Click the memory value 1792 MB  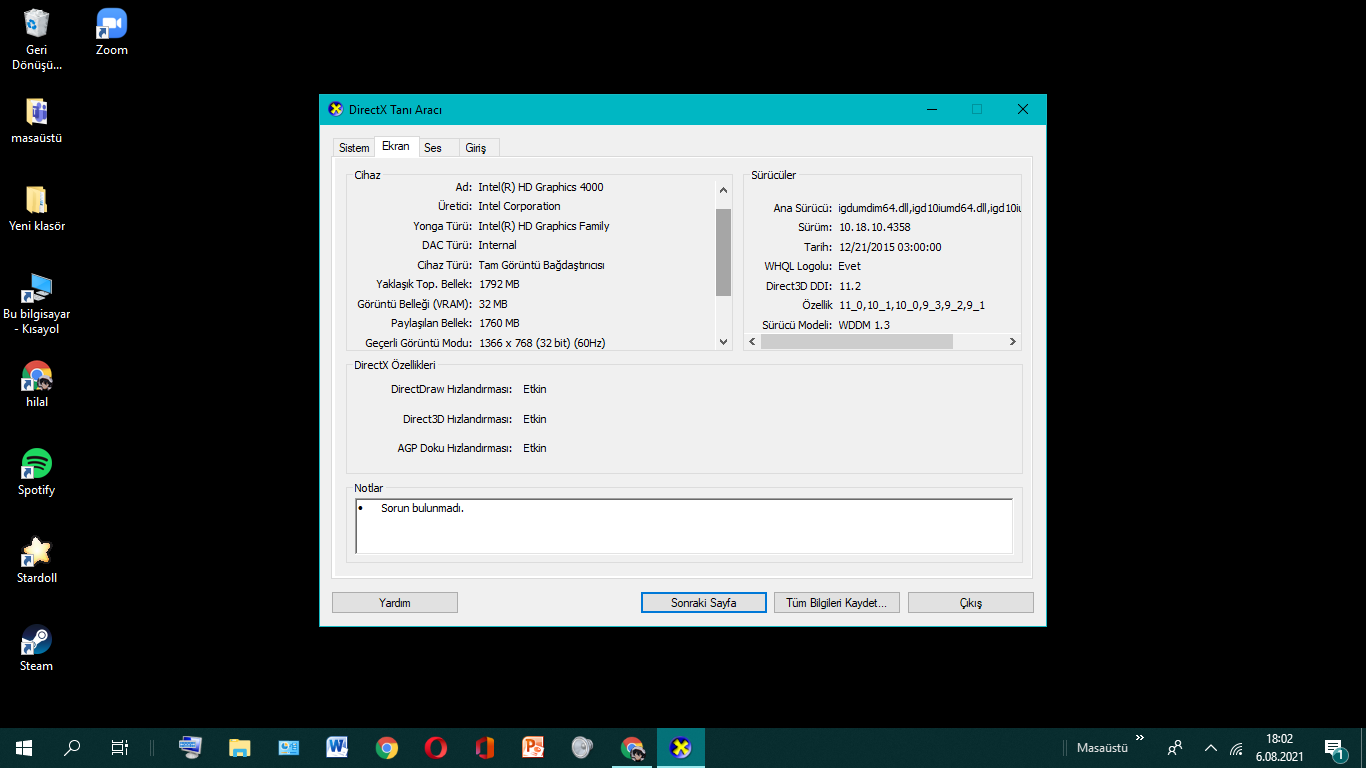tap(498, 284)
